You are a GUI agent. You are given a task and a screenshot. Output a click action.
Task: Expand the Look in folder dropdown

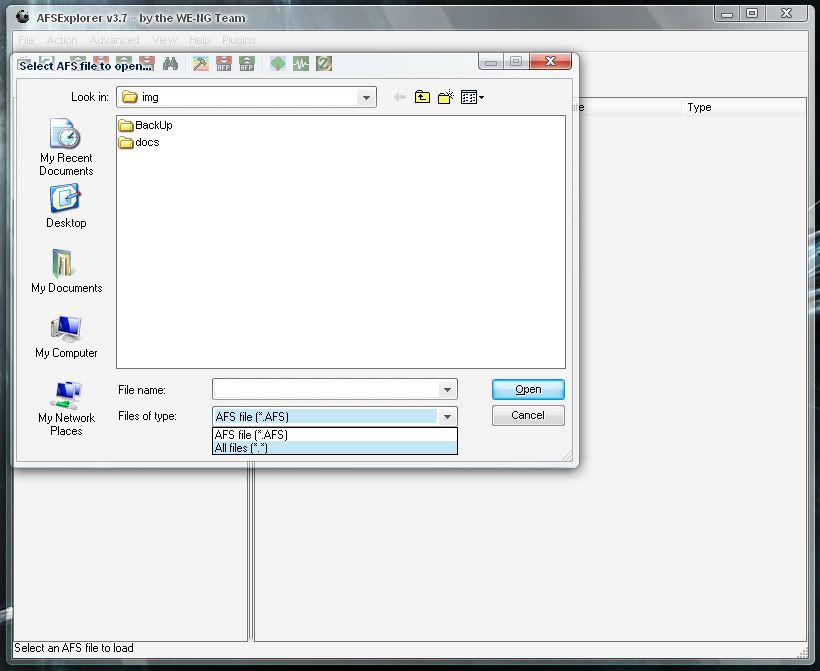(366, 97)
